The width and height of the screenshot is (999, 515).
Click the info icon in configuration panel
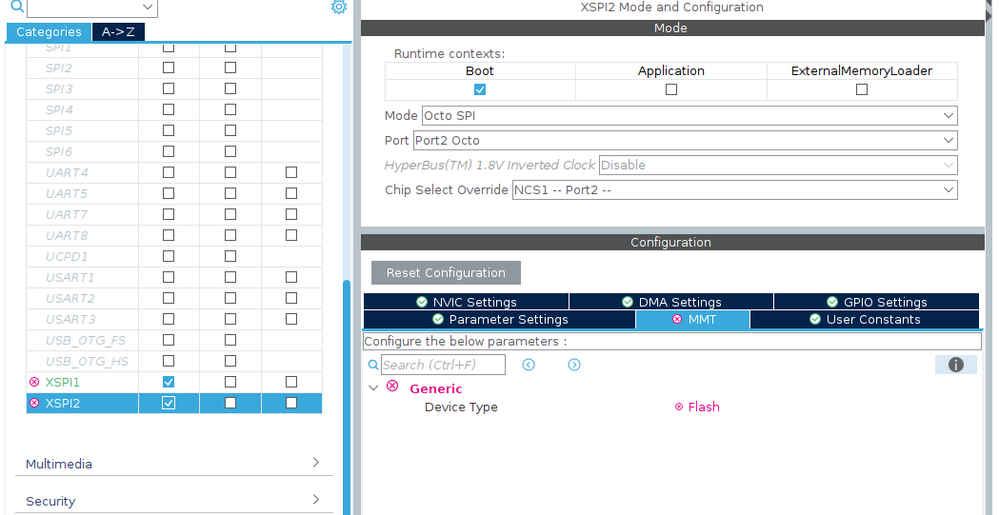[x=956, y=365]
